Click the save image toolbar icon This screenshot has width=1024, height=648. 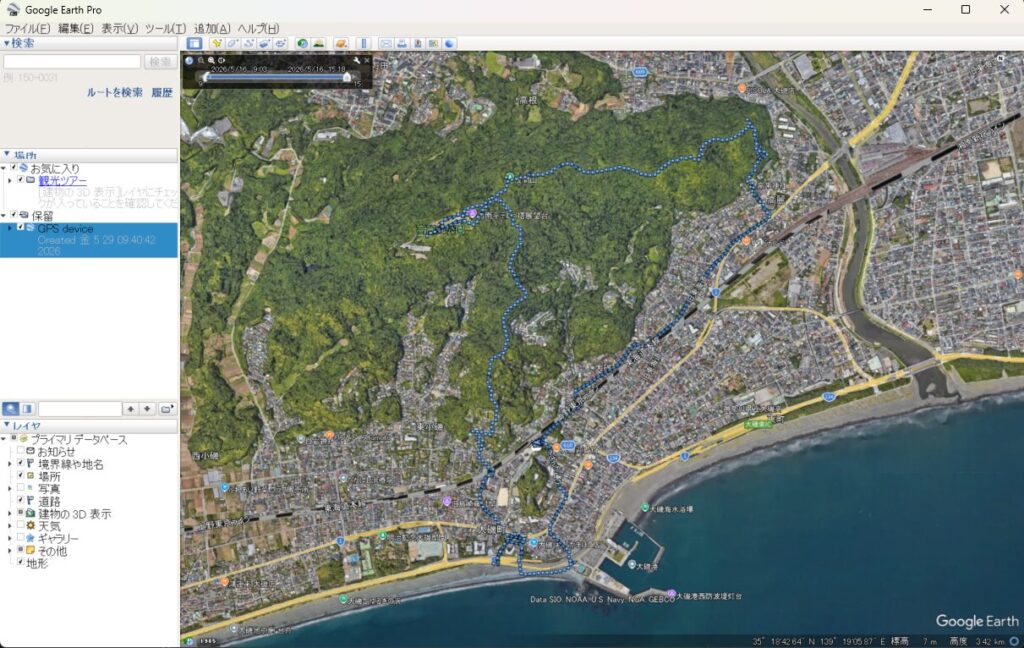[418, 43]
